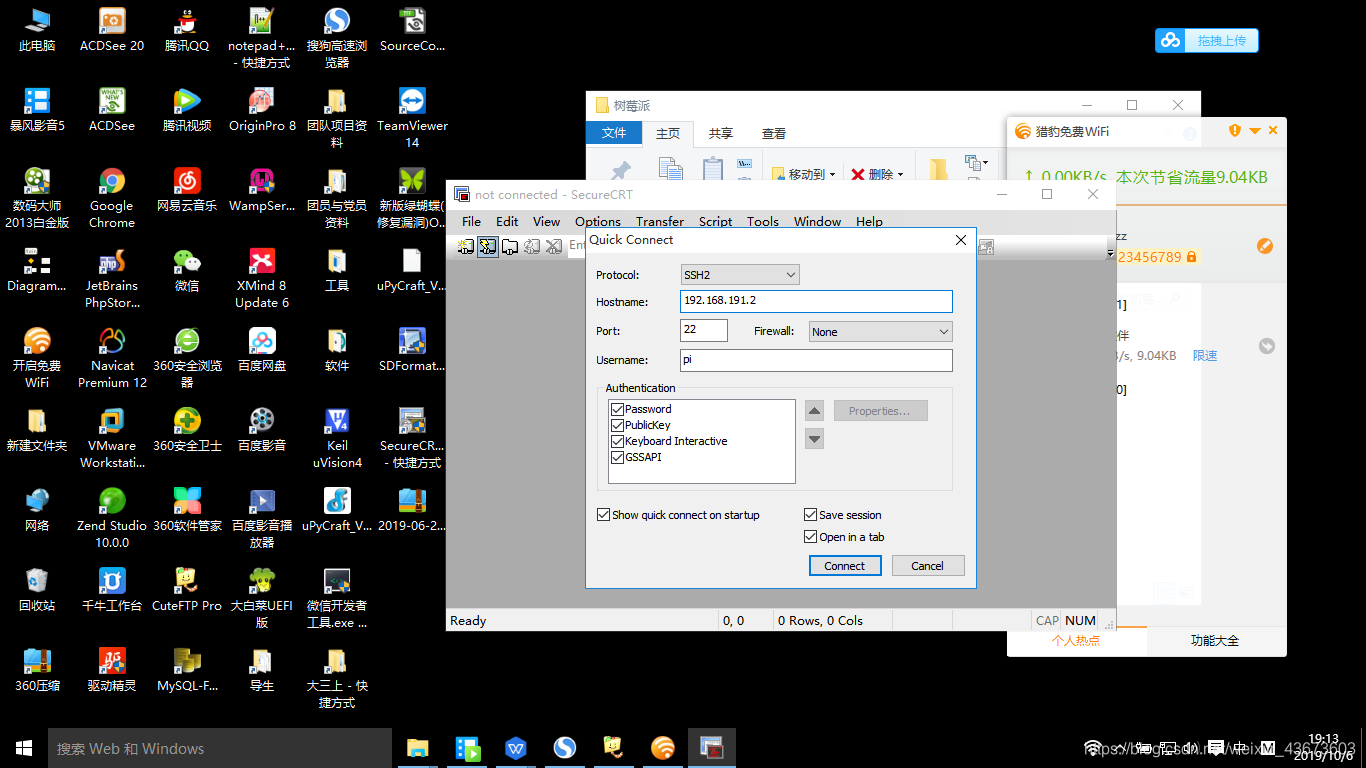1366x768 pixels.
Task: Open the WiFi window title bar dropdown arrow
Action: (1255, 131)
